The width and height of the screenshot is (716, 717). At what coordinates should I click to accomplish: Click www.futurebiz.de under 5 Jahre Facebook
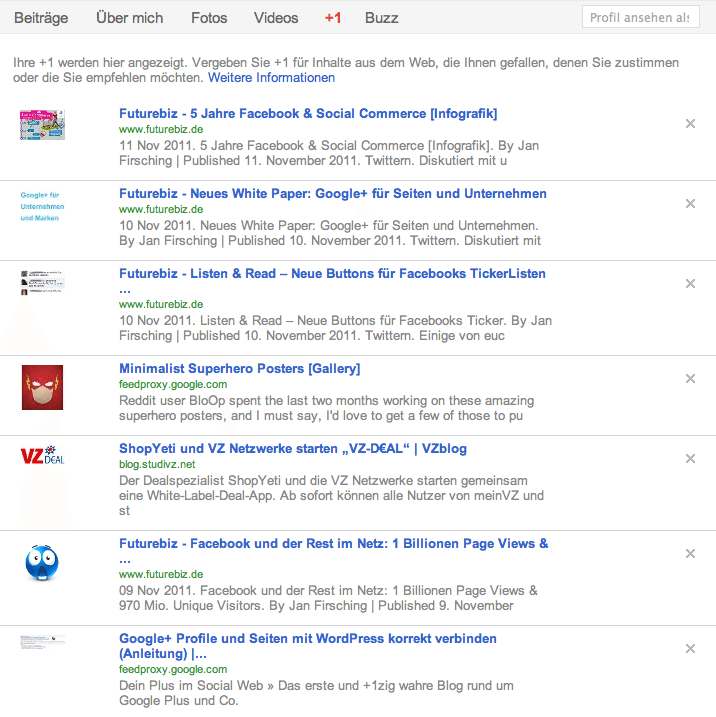(x=161, y=129)
